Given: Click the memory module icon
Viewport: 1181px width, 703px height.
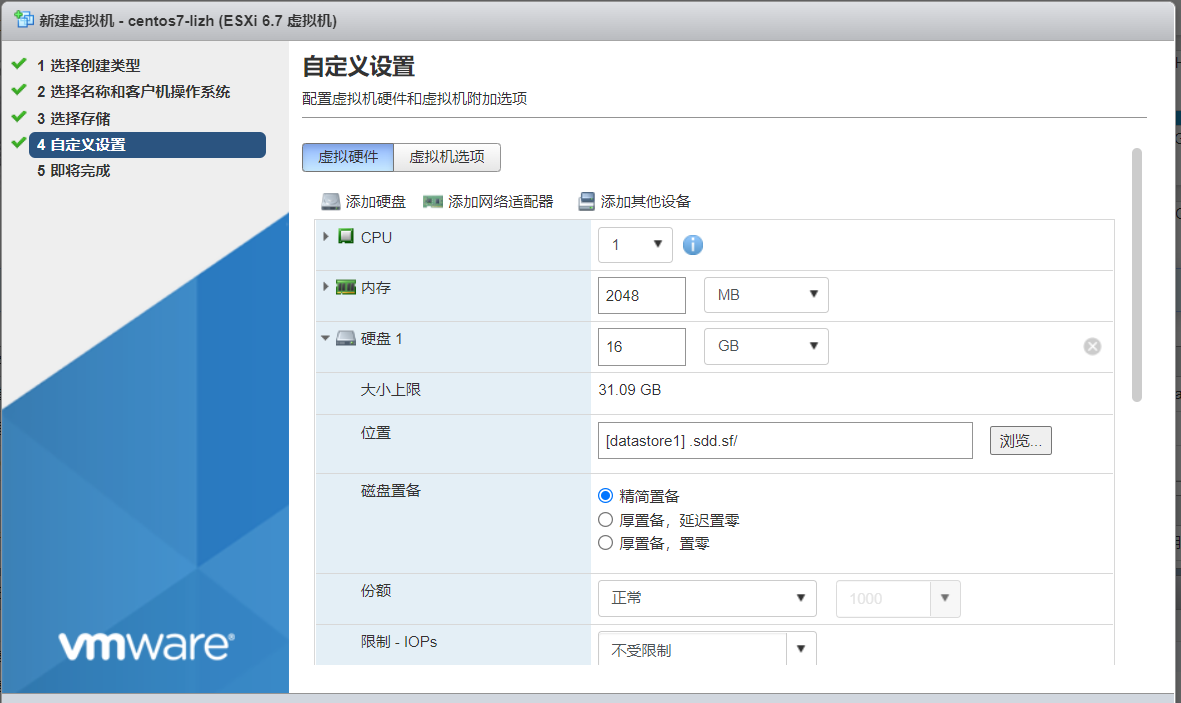Looking at the screenshot, I should coord(346,287).
